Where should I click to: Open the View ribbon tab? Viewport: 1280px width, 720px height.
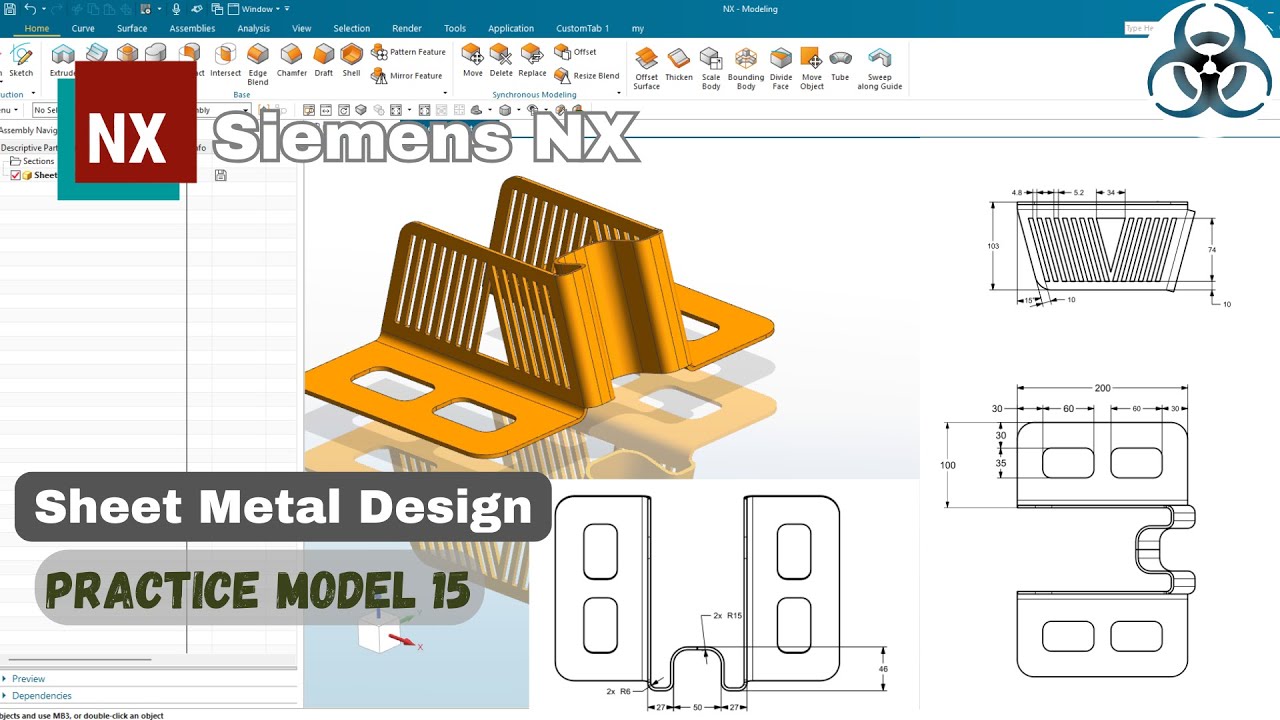click(x=301, y=29)
